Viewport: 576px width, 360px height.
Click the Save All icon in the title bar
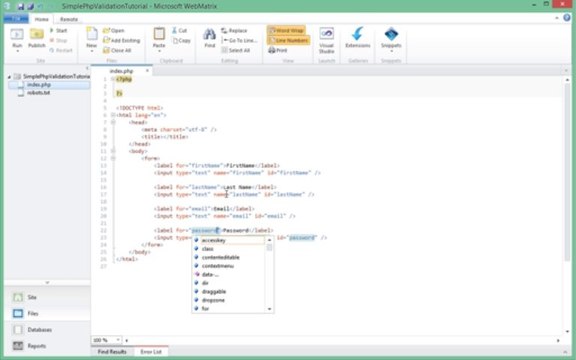pyautogui.click(x=31, y=6)
